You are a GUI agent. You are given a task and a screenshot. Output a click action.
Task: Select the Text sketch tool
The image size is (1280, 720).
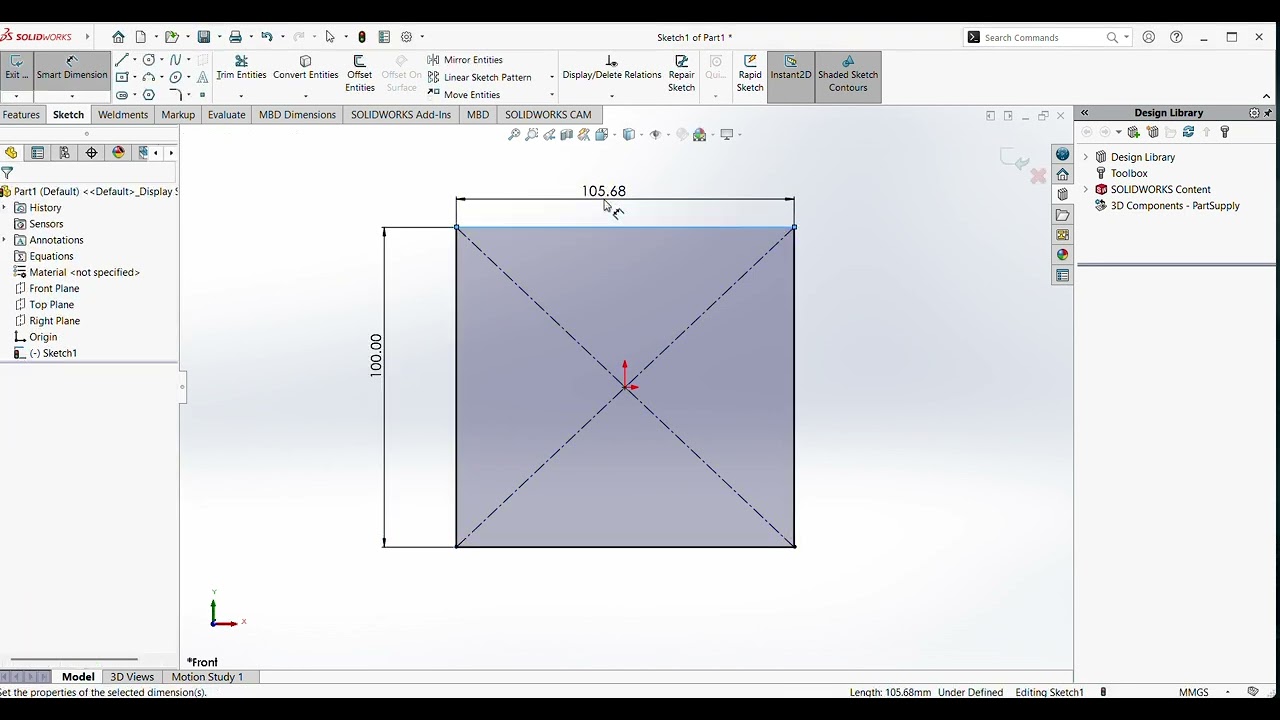202,77
